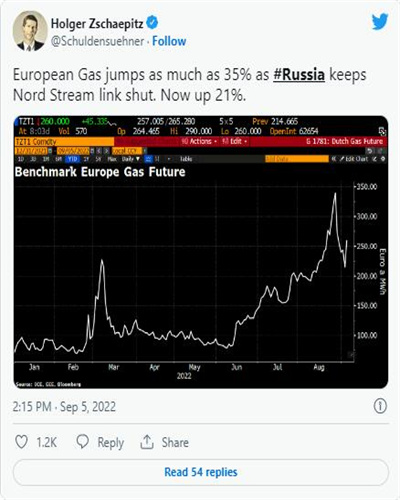This screenshot has height=500, width=400.
Task: Open the #Russia hashtag link
Action: [299, 75]
